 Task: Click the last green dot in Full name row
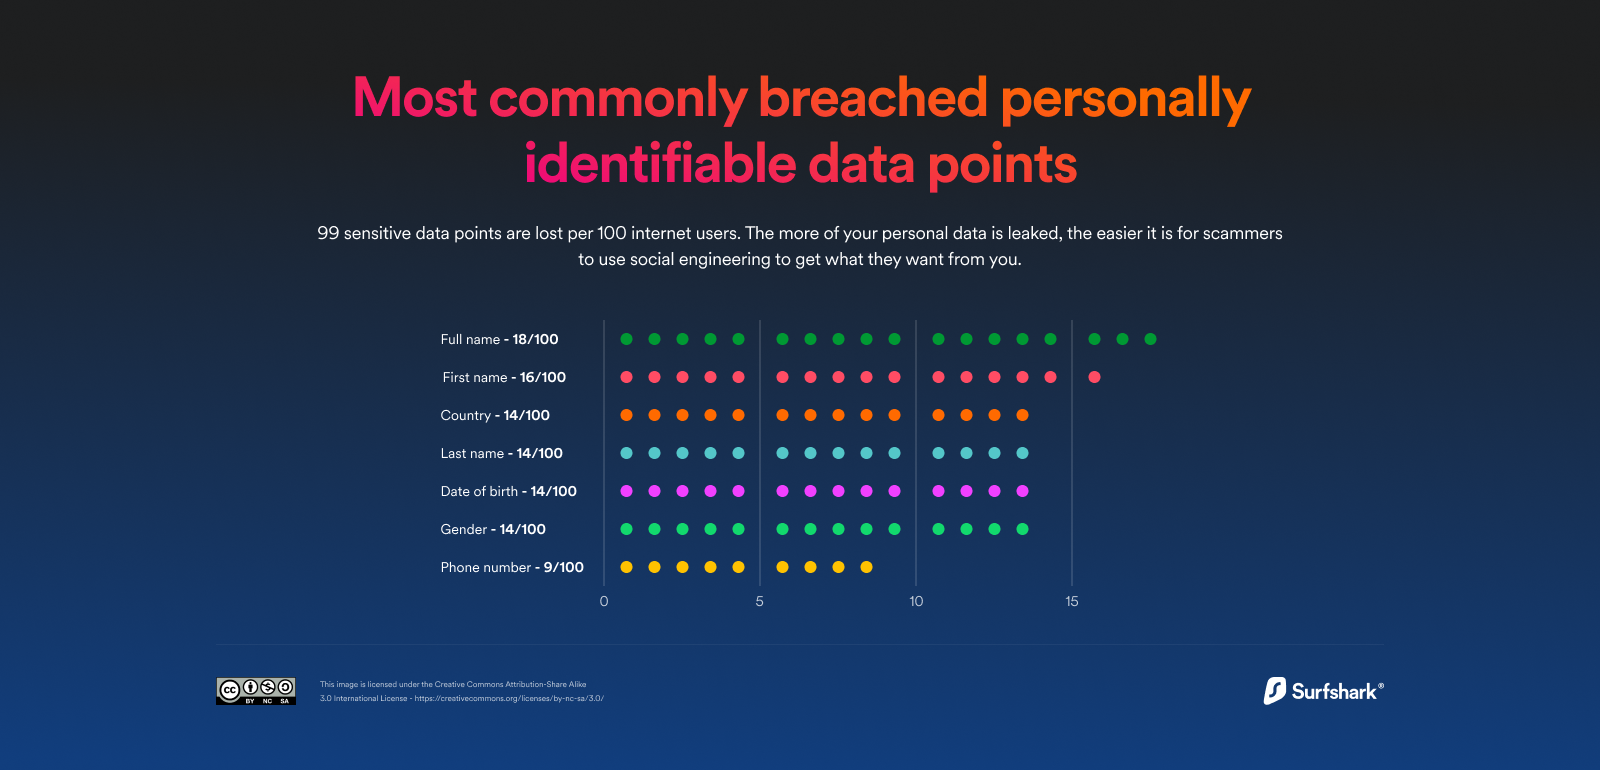click(x=1150, y=339)
